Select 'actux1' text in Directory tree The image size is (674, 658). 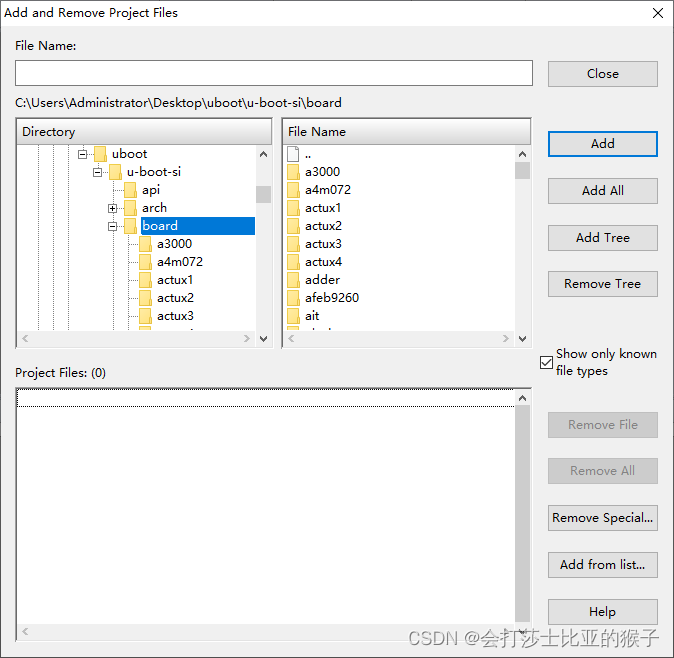[x=175, y=280]
